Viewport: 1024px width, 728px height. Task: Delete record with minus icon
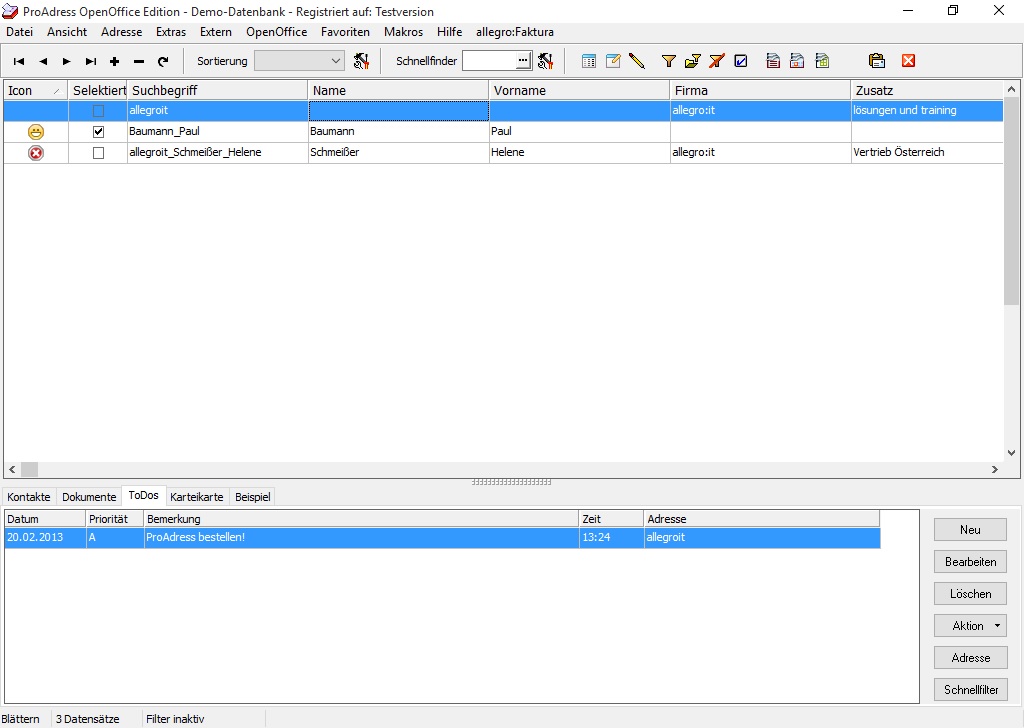[x=138, y=61]
